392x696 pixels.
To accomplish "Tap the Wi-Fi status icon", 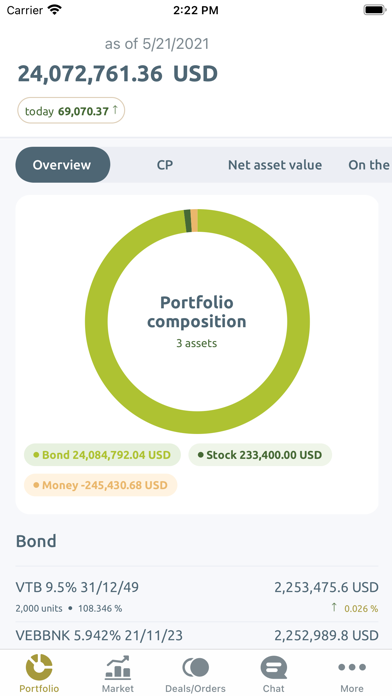I will point(55,10).
